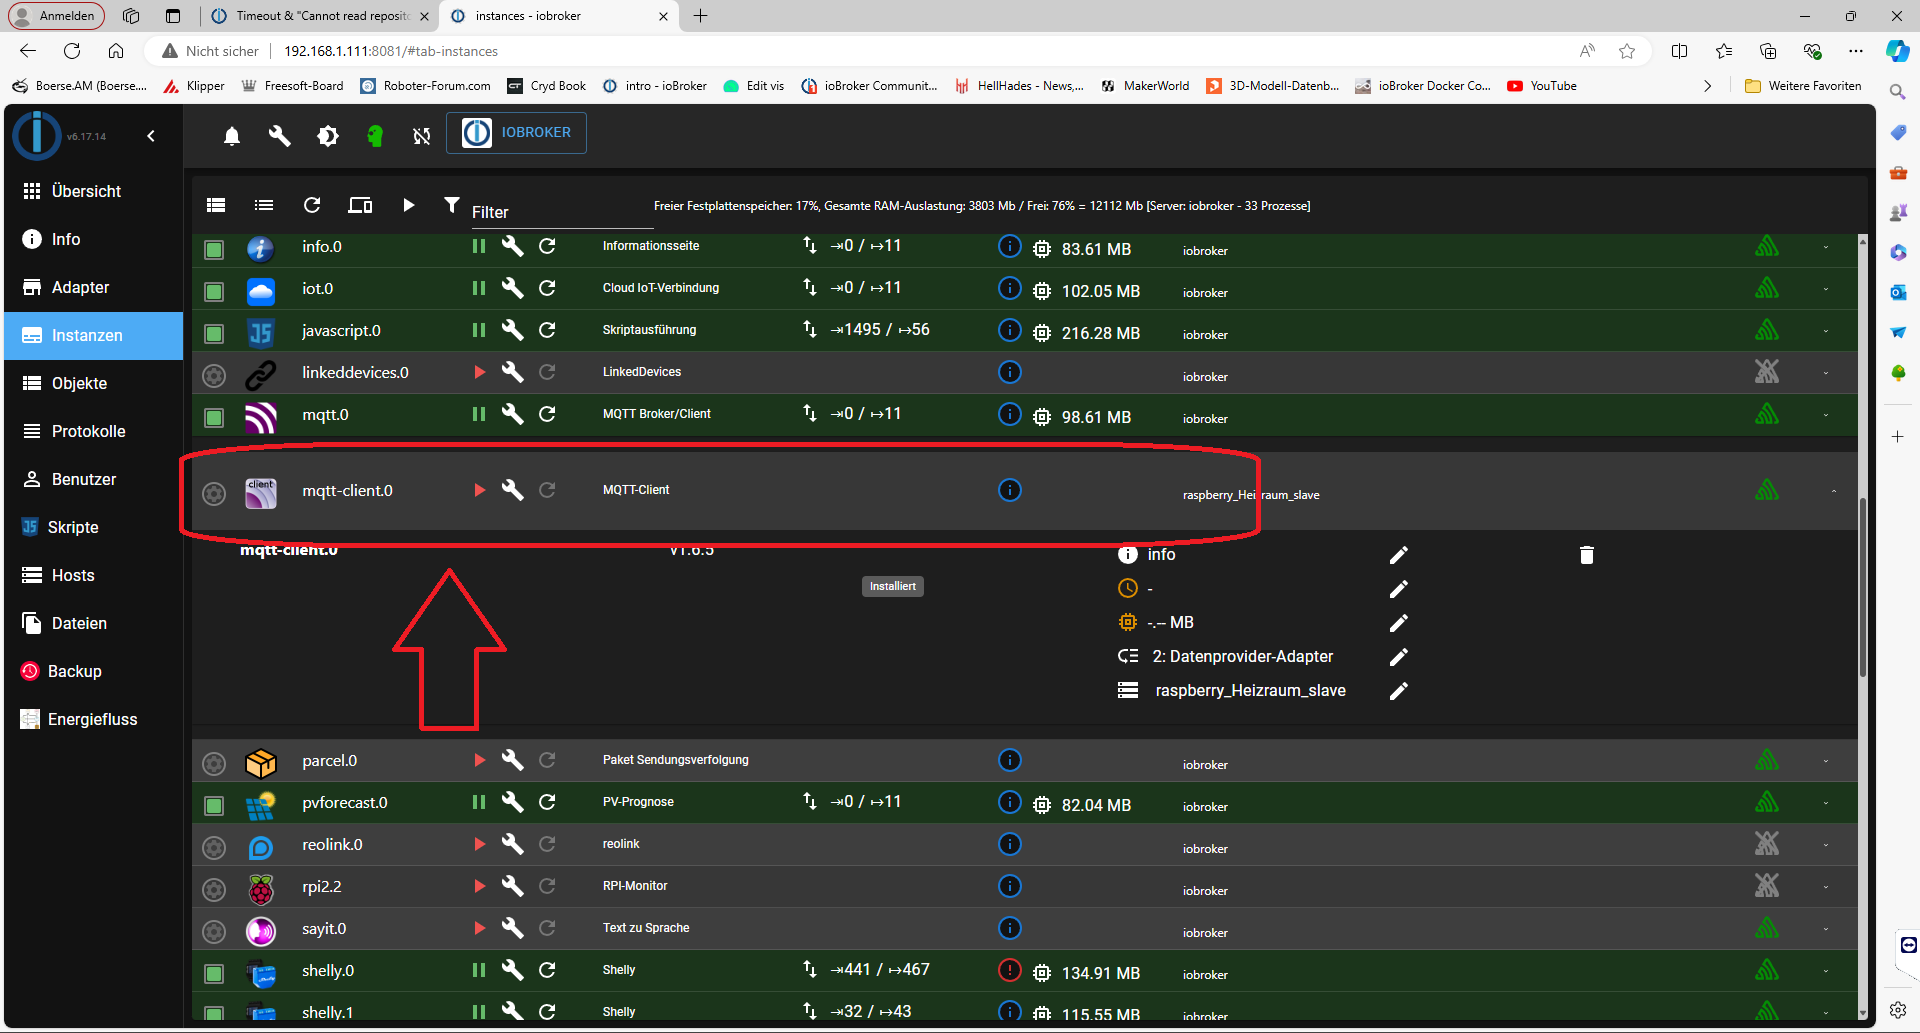The image size is (1920, 1033).
Task: Click the IOBROKER host button
Action: tap(517, 133)
